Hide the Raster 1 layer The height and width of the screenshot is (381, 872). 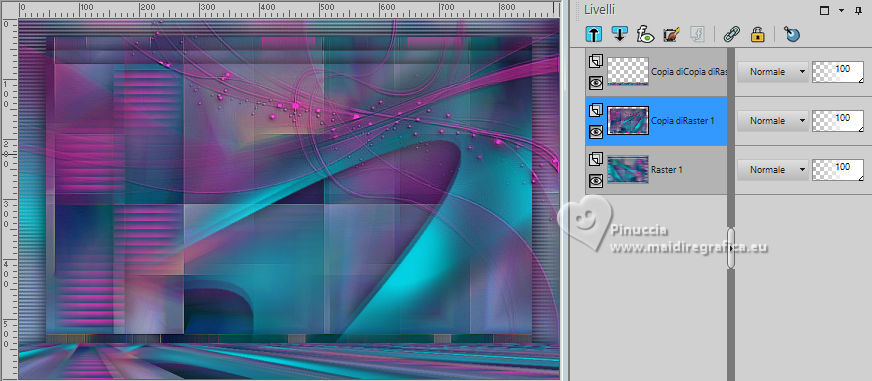coord(596,181)
